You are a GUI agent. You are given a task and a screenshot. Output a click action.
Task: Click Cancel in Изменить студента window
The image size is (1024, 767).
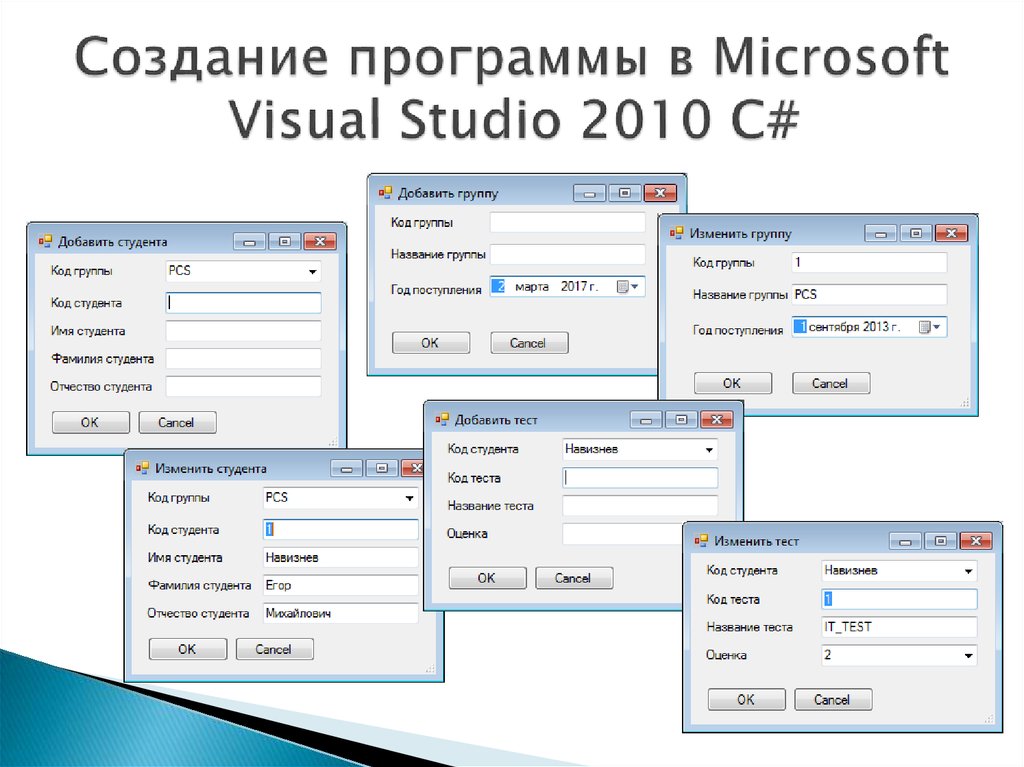274,649
